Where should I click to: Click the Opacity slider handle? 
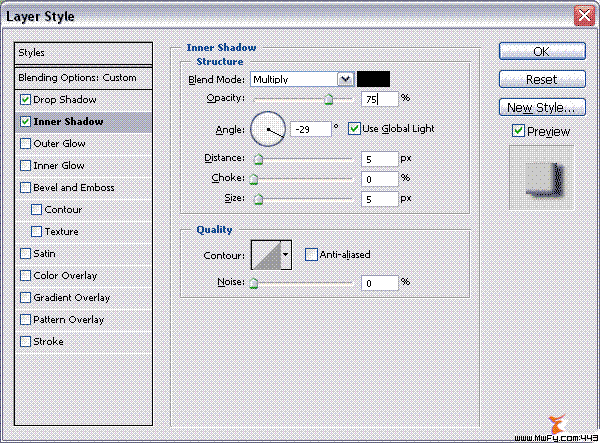coord(328,99)
